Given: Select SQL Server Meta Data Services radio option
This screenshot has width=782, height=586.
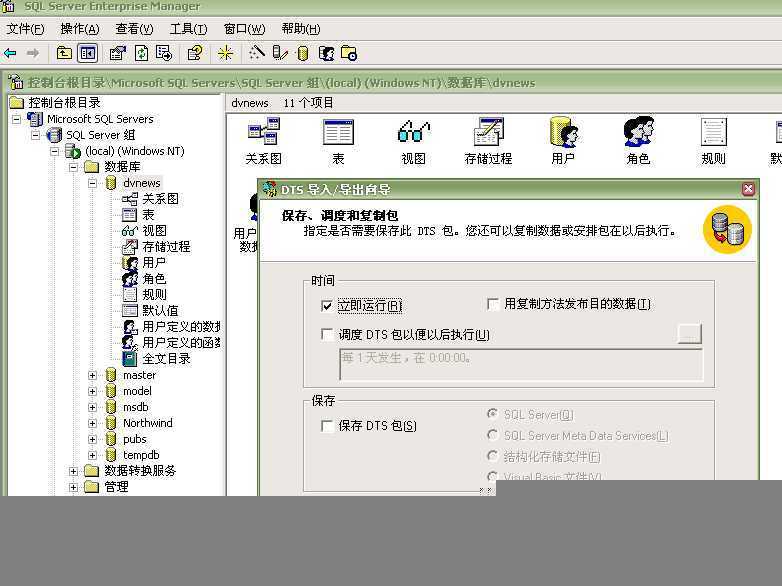Looking at the screenshot, I should click(492, 435).
